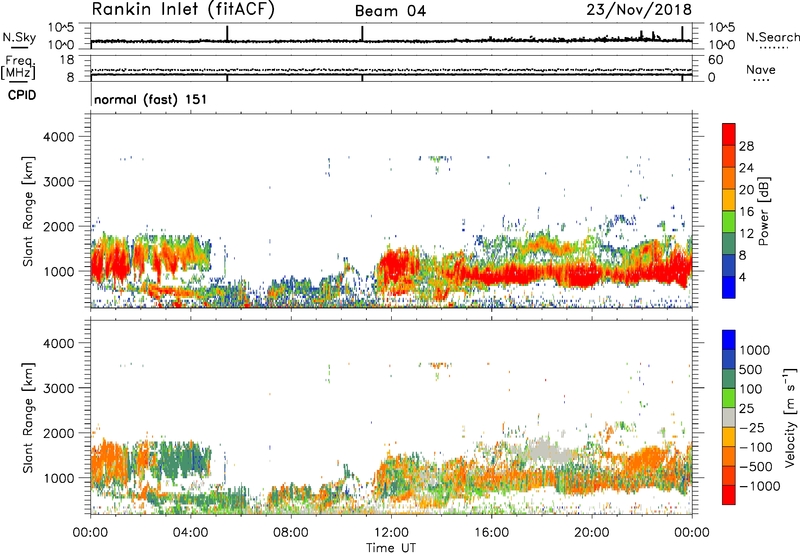Select the "60" Nave axis tick
Image resolution: width=800 pixels, height=554 pixels.
[x=715, y=60]
